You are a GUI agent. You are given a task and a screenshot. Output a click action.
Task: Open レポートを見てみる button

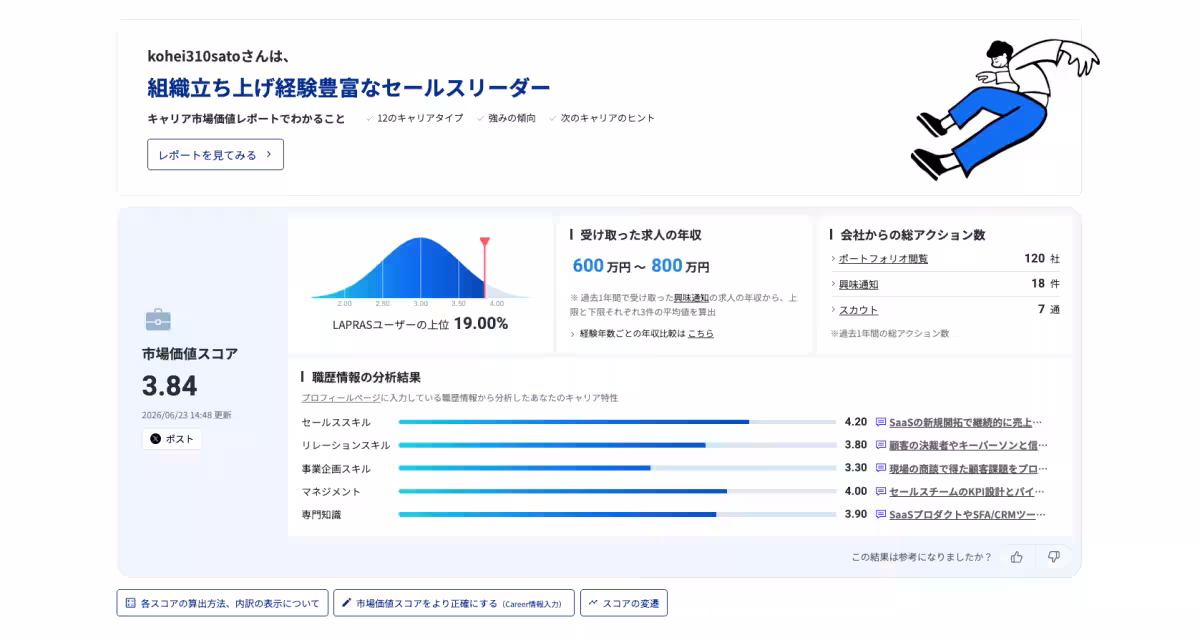(x=215, y=154)
